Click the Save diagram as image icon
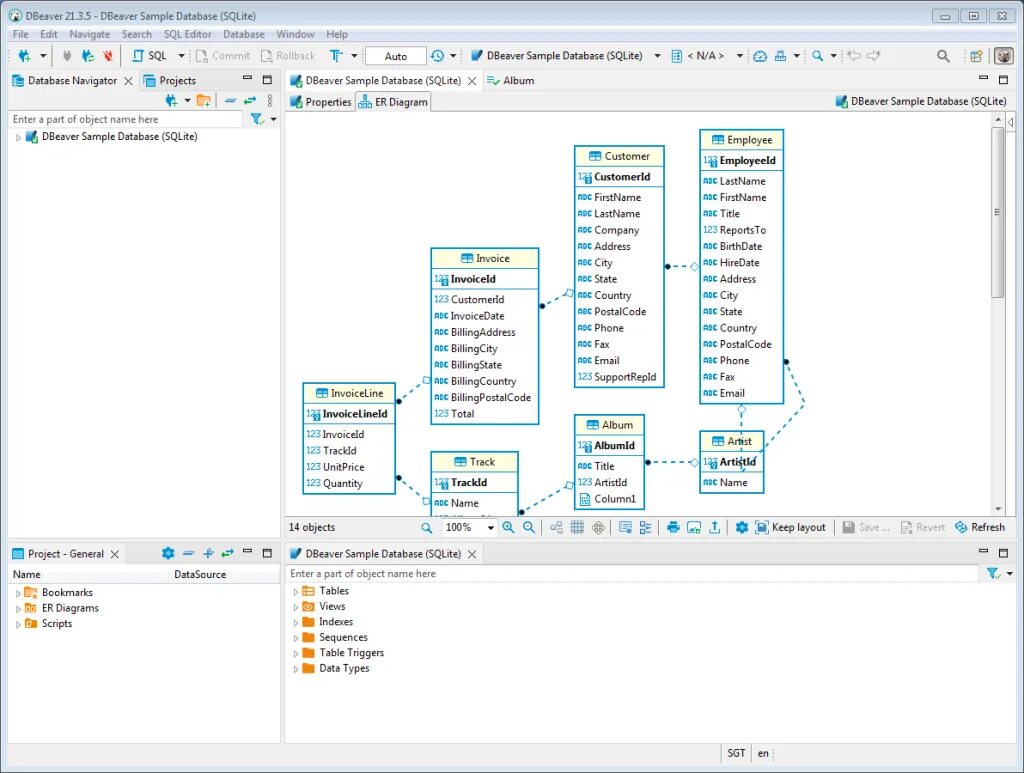The width and height of the screenshot is (1024, 773). click(x=694, y=528)
